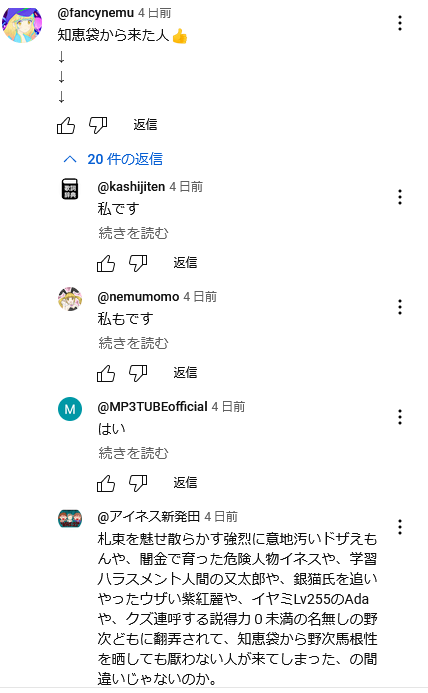The image size is (428, 693).
Task: Open three-dot menu for @kashijiten reply
Action: pos(400,197)
